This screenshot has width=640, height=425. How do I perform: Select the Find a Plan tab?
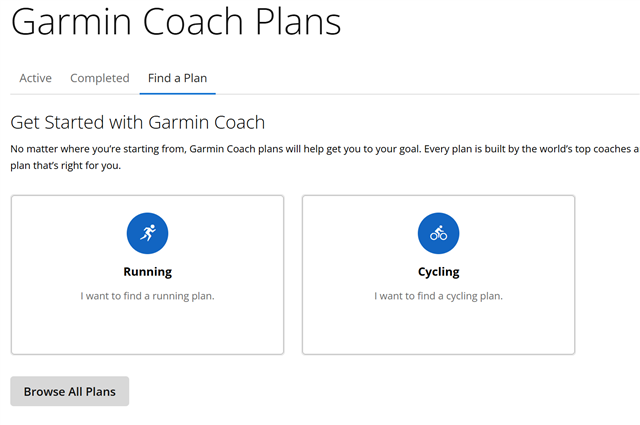[178, 78]
